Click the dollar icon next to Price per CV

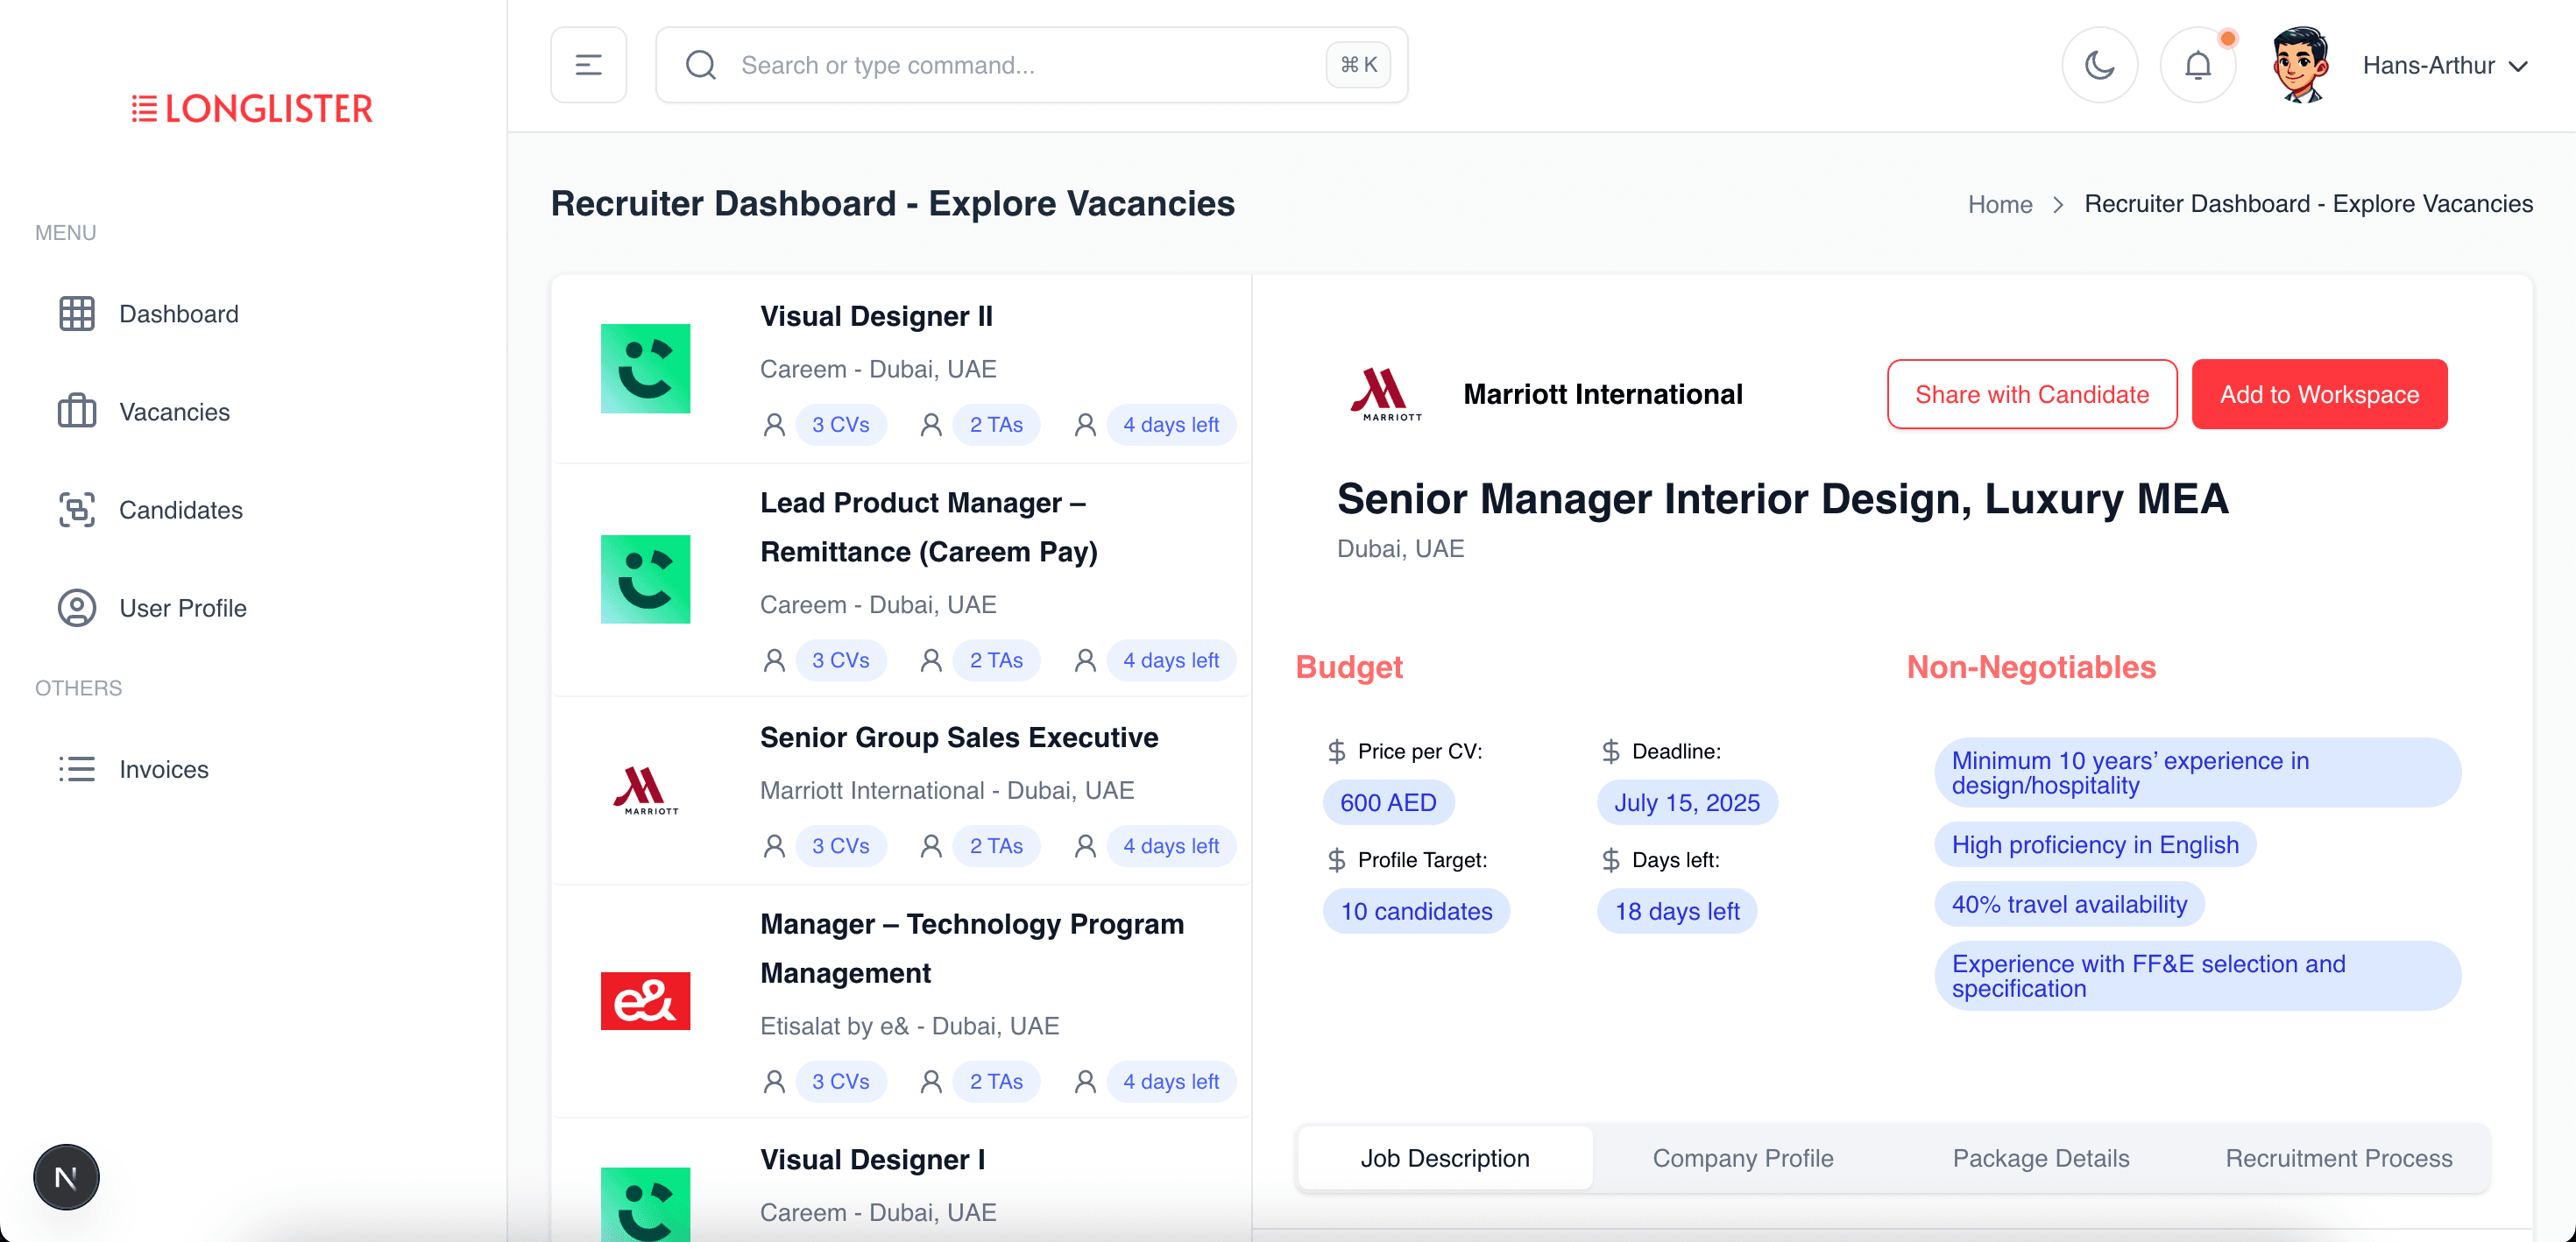1336,751
